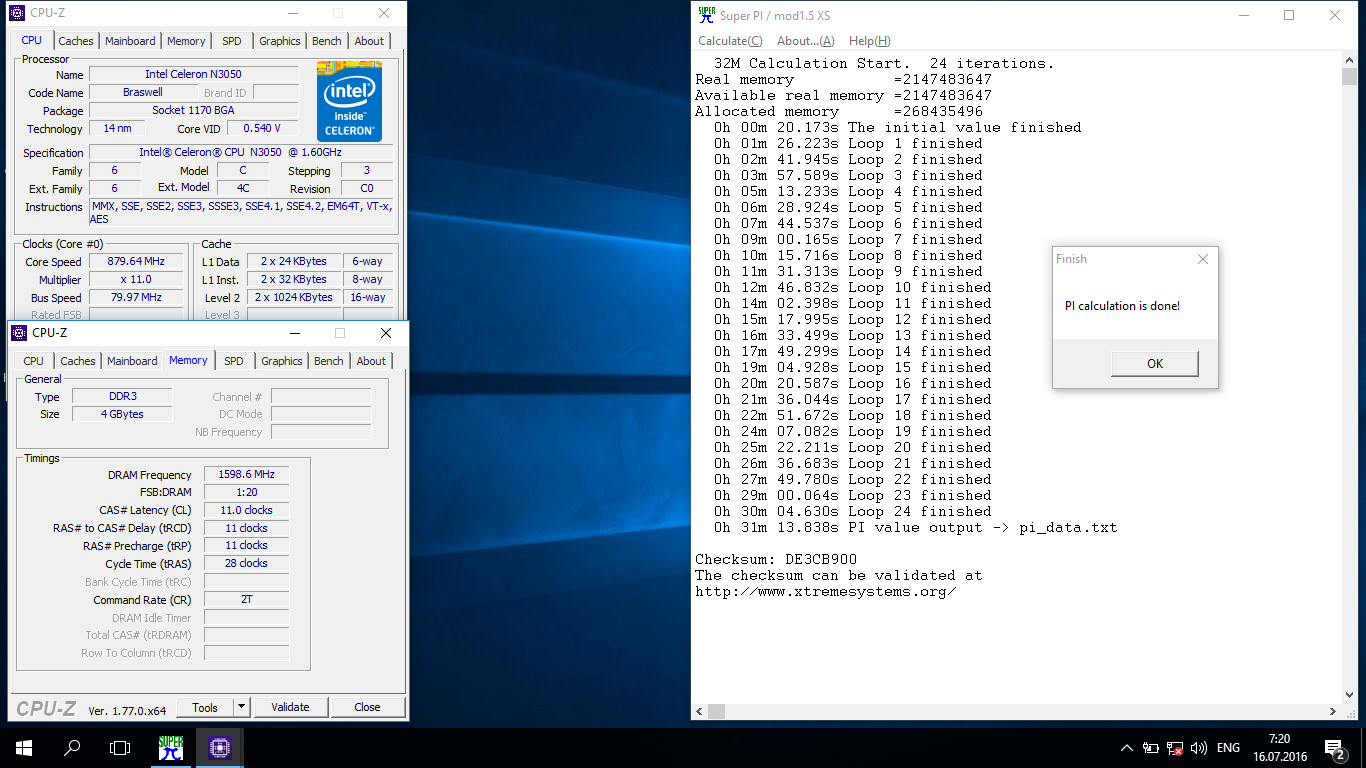Open Task View on the taskbar
Image resolution: width=1366 pixels, height=768 pixels.
coord(120,747)
